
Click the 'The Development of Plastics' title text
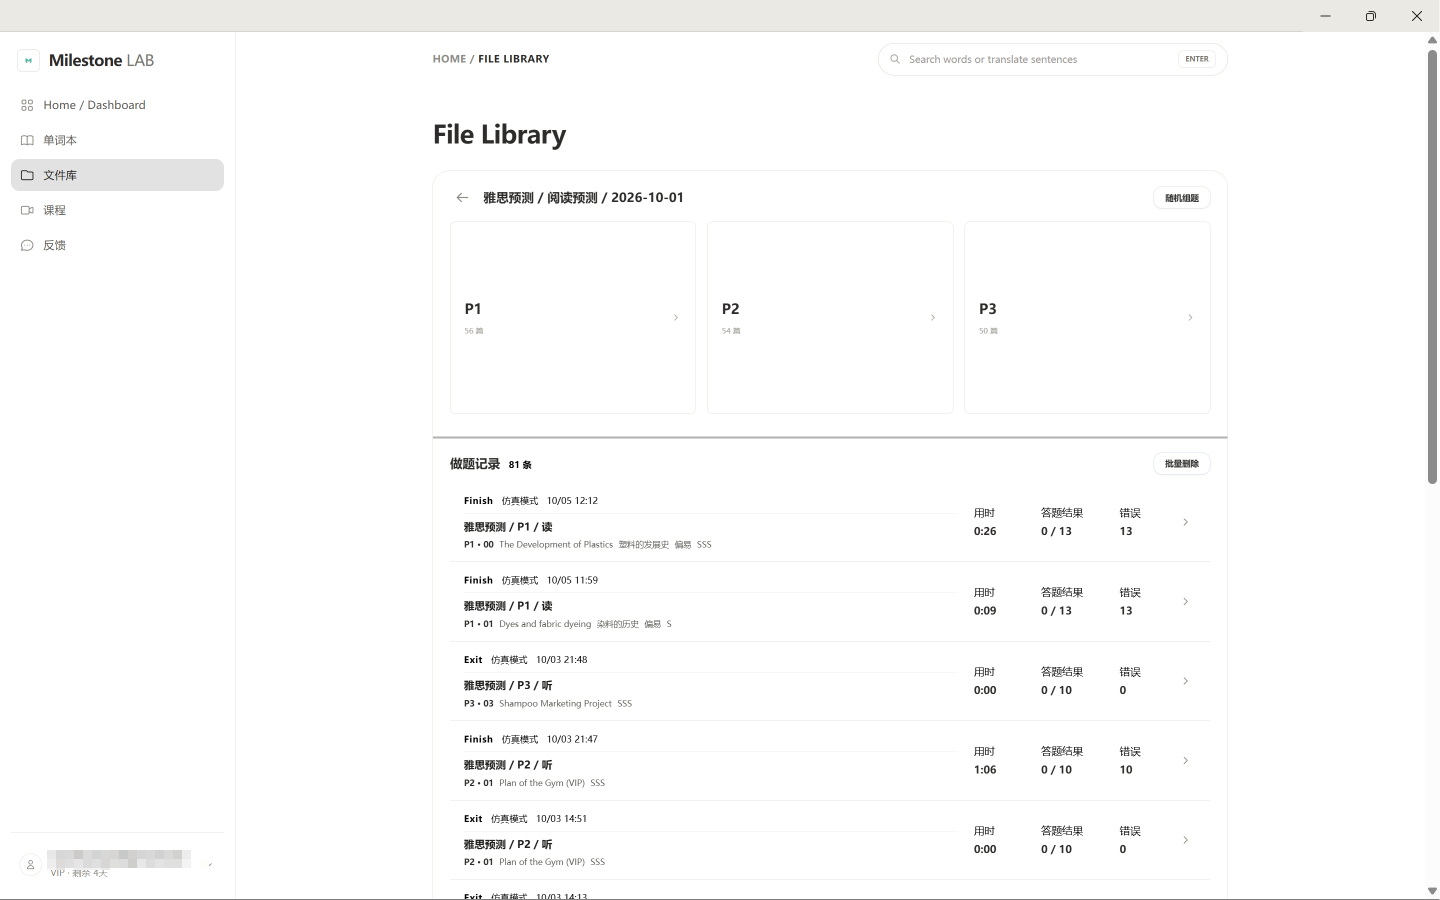pyautogui.click(x=556, y=545)
